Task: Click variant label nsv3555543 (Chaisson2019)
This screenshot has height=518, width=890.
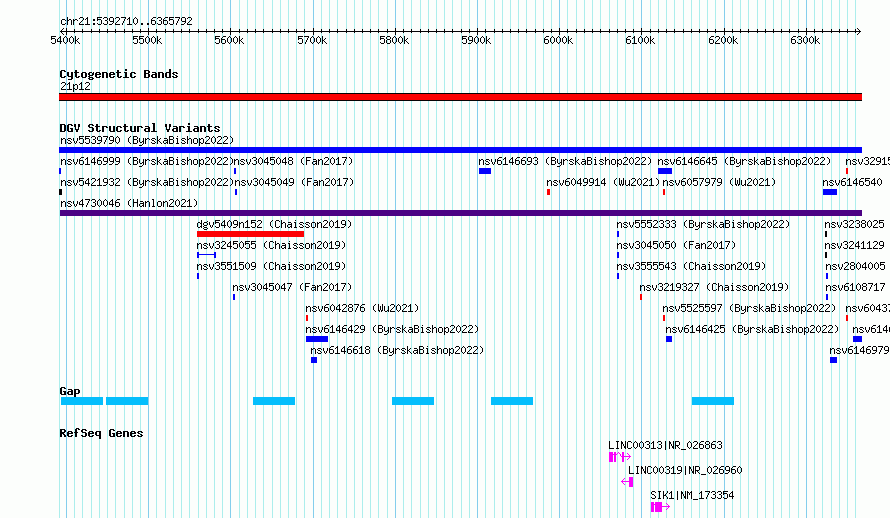Action: [x=691, y=266]
